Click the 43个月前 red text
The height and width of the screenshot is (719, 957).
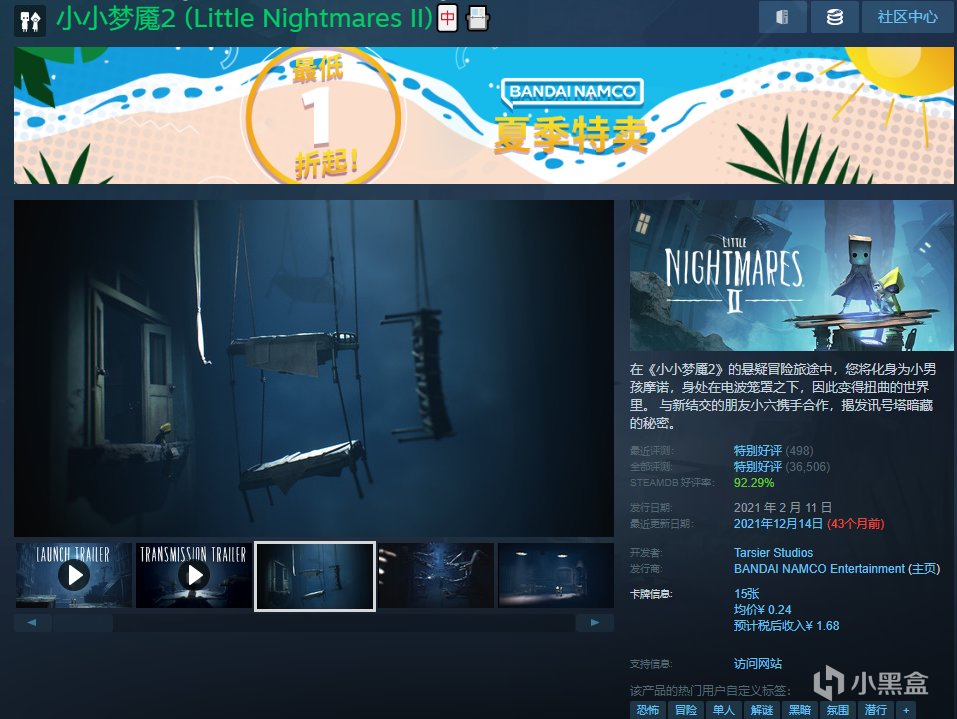855,524
